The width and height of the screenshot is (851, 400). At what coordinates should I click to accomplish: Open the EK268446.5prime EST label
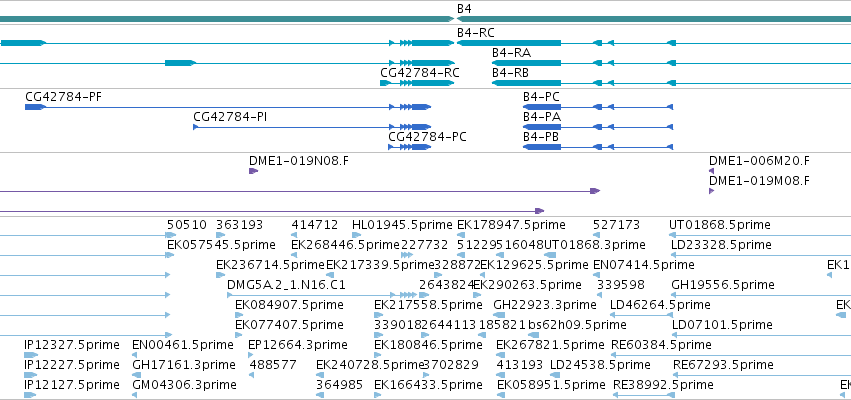coord(346,245)
